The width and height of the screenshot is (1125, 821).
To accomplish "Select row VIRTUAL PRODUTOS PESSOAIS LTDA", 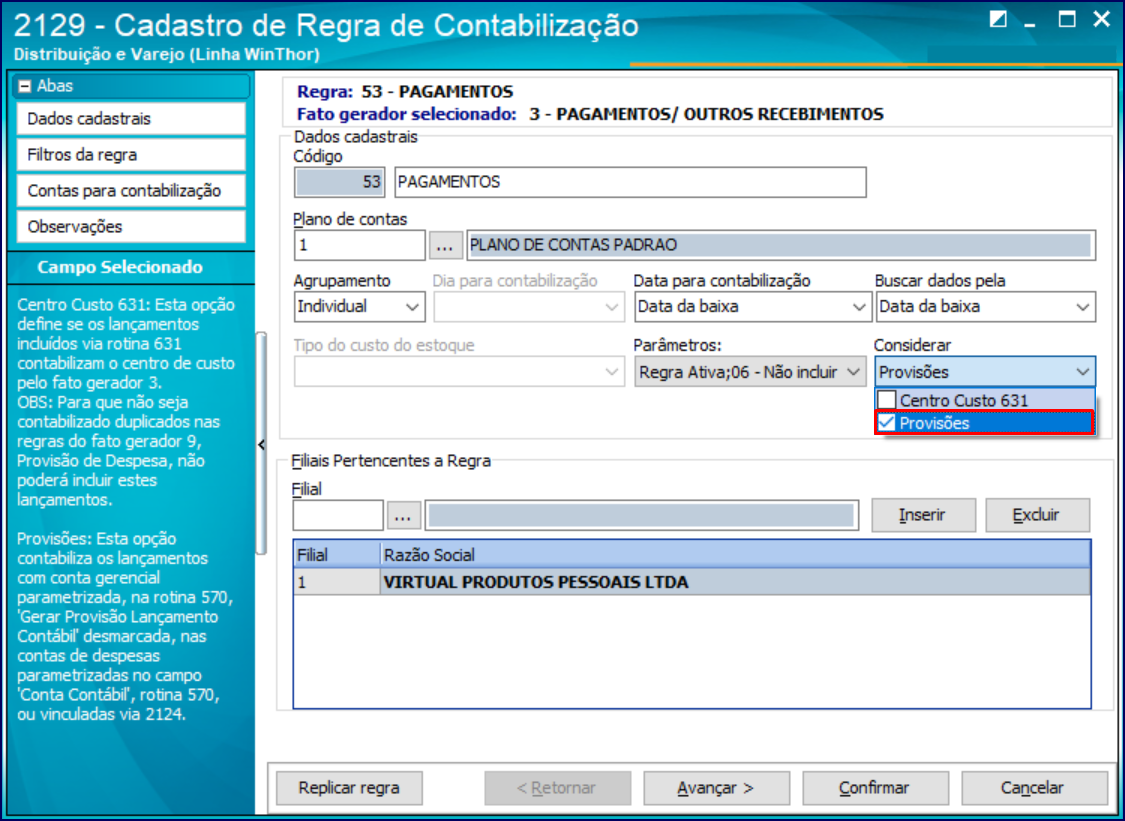I will click(692, 582).
